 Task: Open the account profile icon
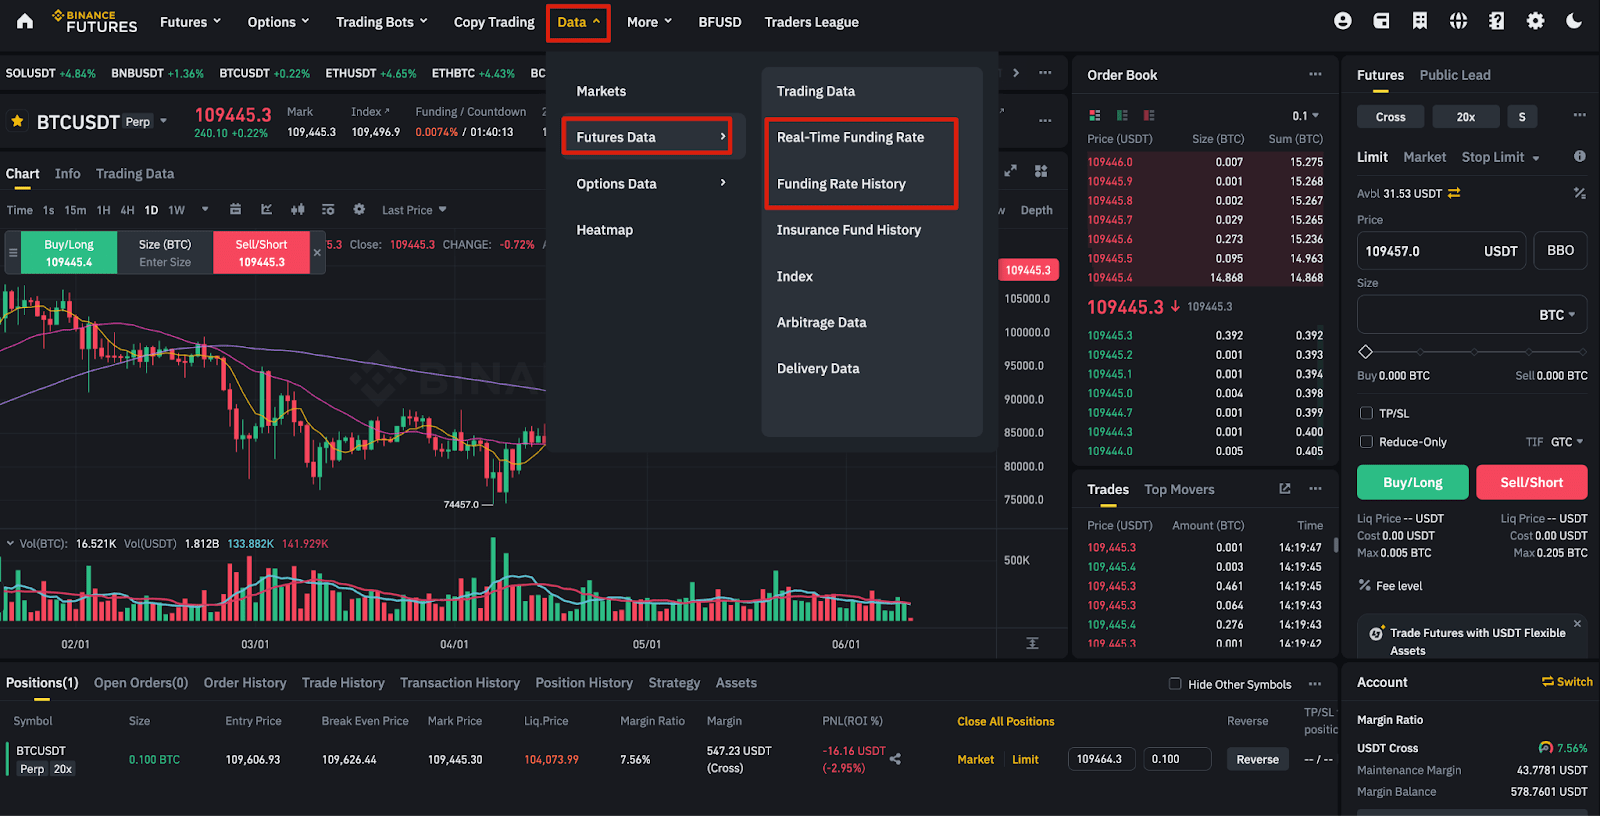click(1343, 21)
